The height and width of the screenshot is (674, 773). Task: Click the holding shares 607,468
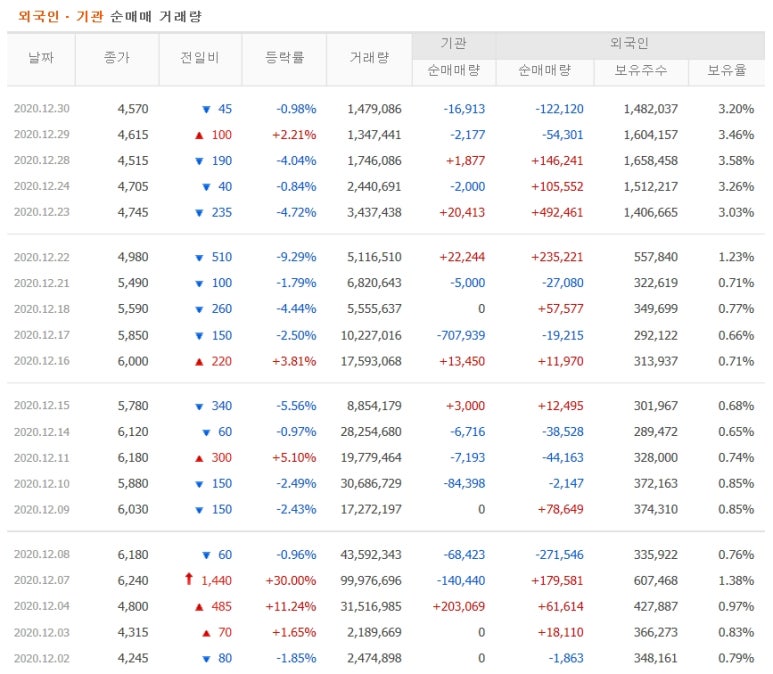(x=656, y=581)
